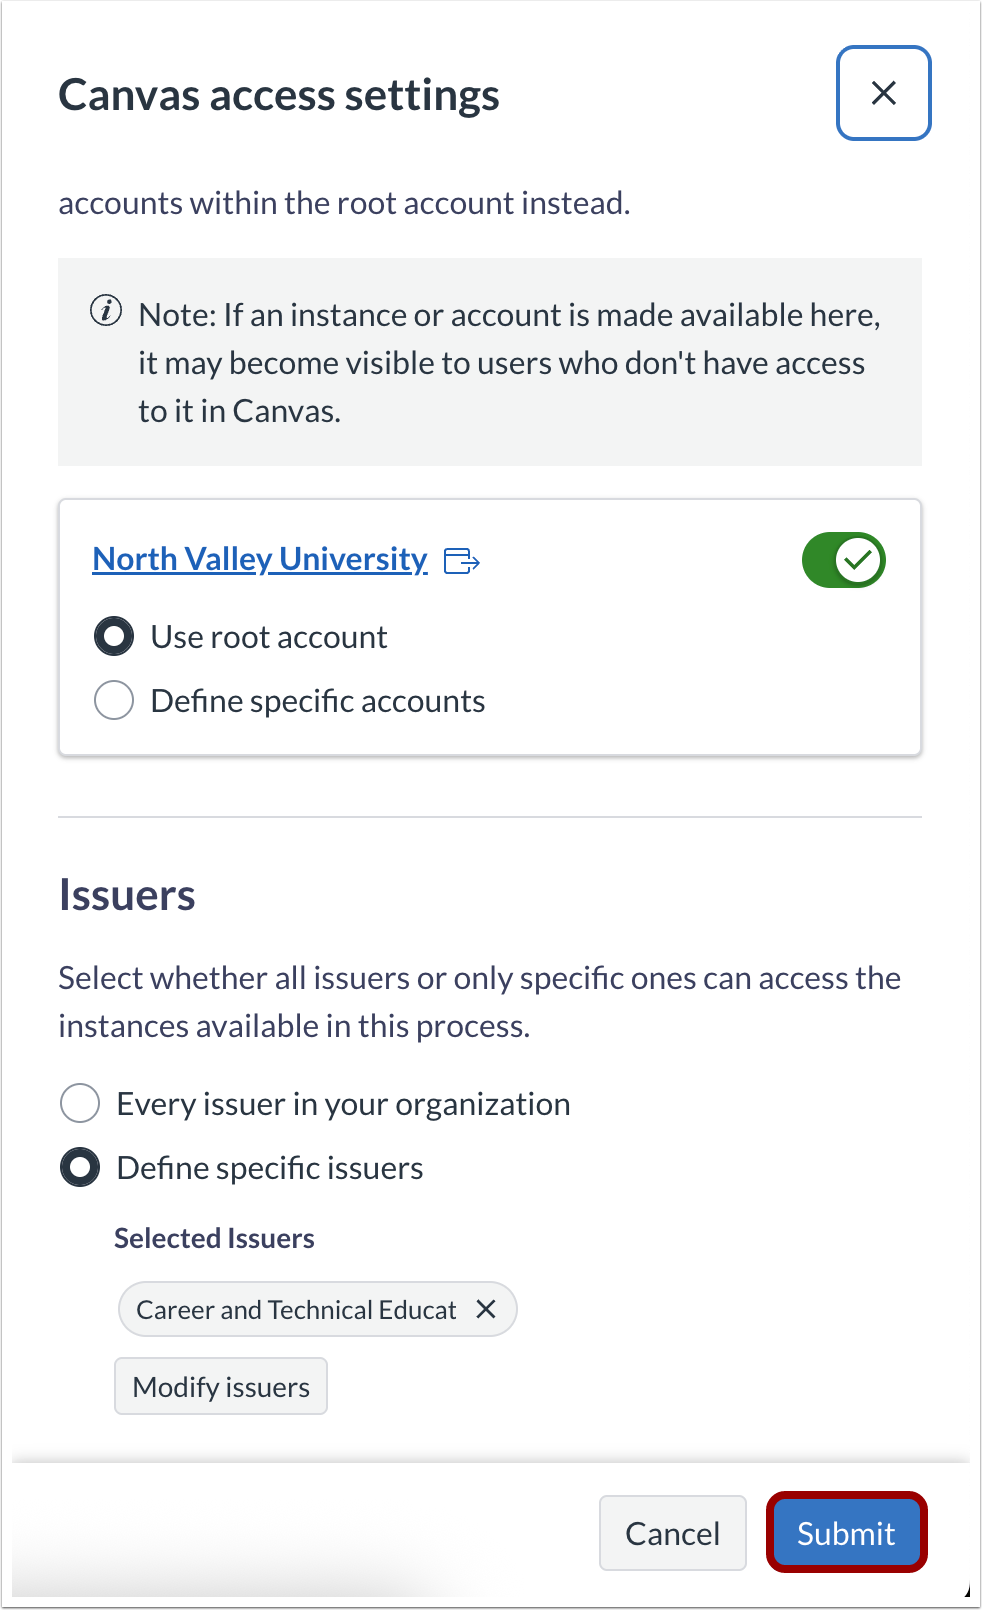Click the Issuers section heading

coord(126,894)
